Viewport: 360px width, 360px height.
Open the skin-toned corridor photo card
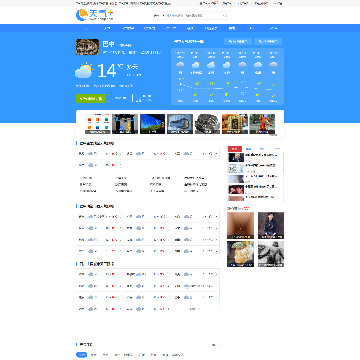(x=240, y=225)
